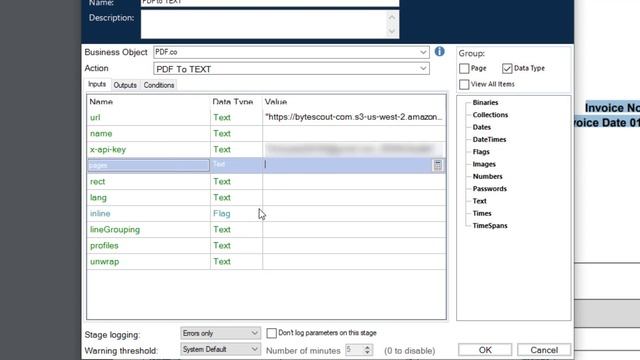Viewport: 640px width, 360px height.
Task: Select the Text tree node
Action: pyautogui.click(x=480, y=201)
